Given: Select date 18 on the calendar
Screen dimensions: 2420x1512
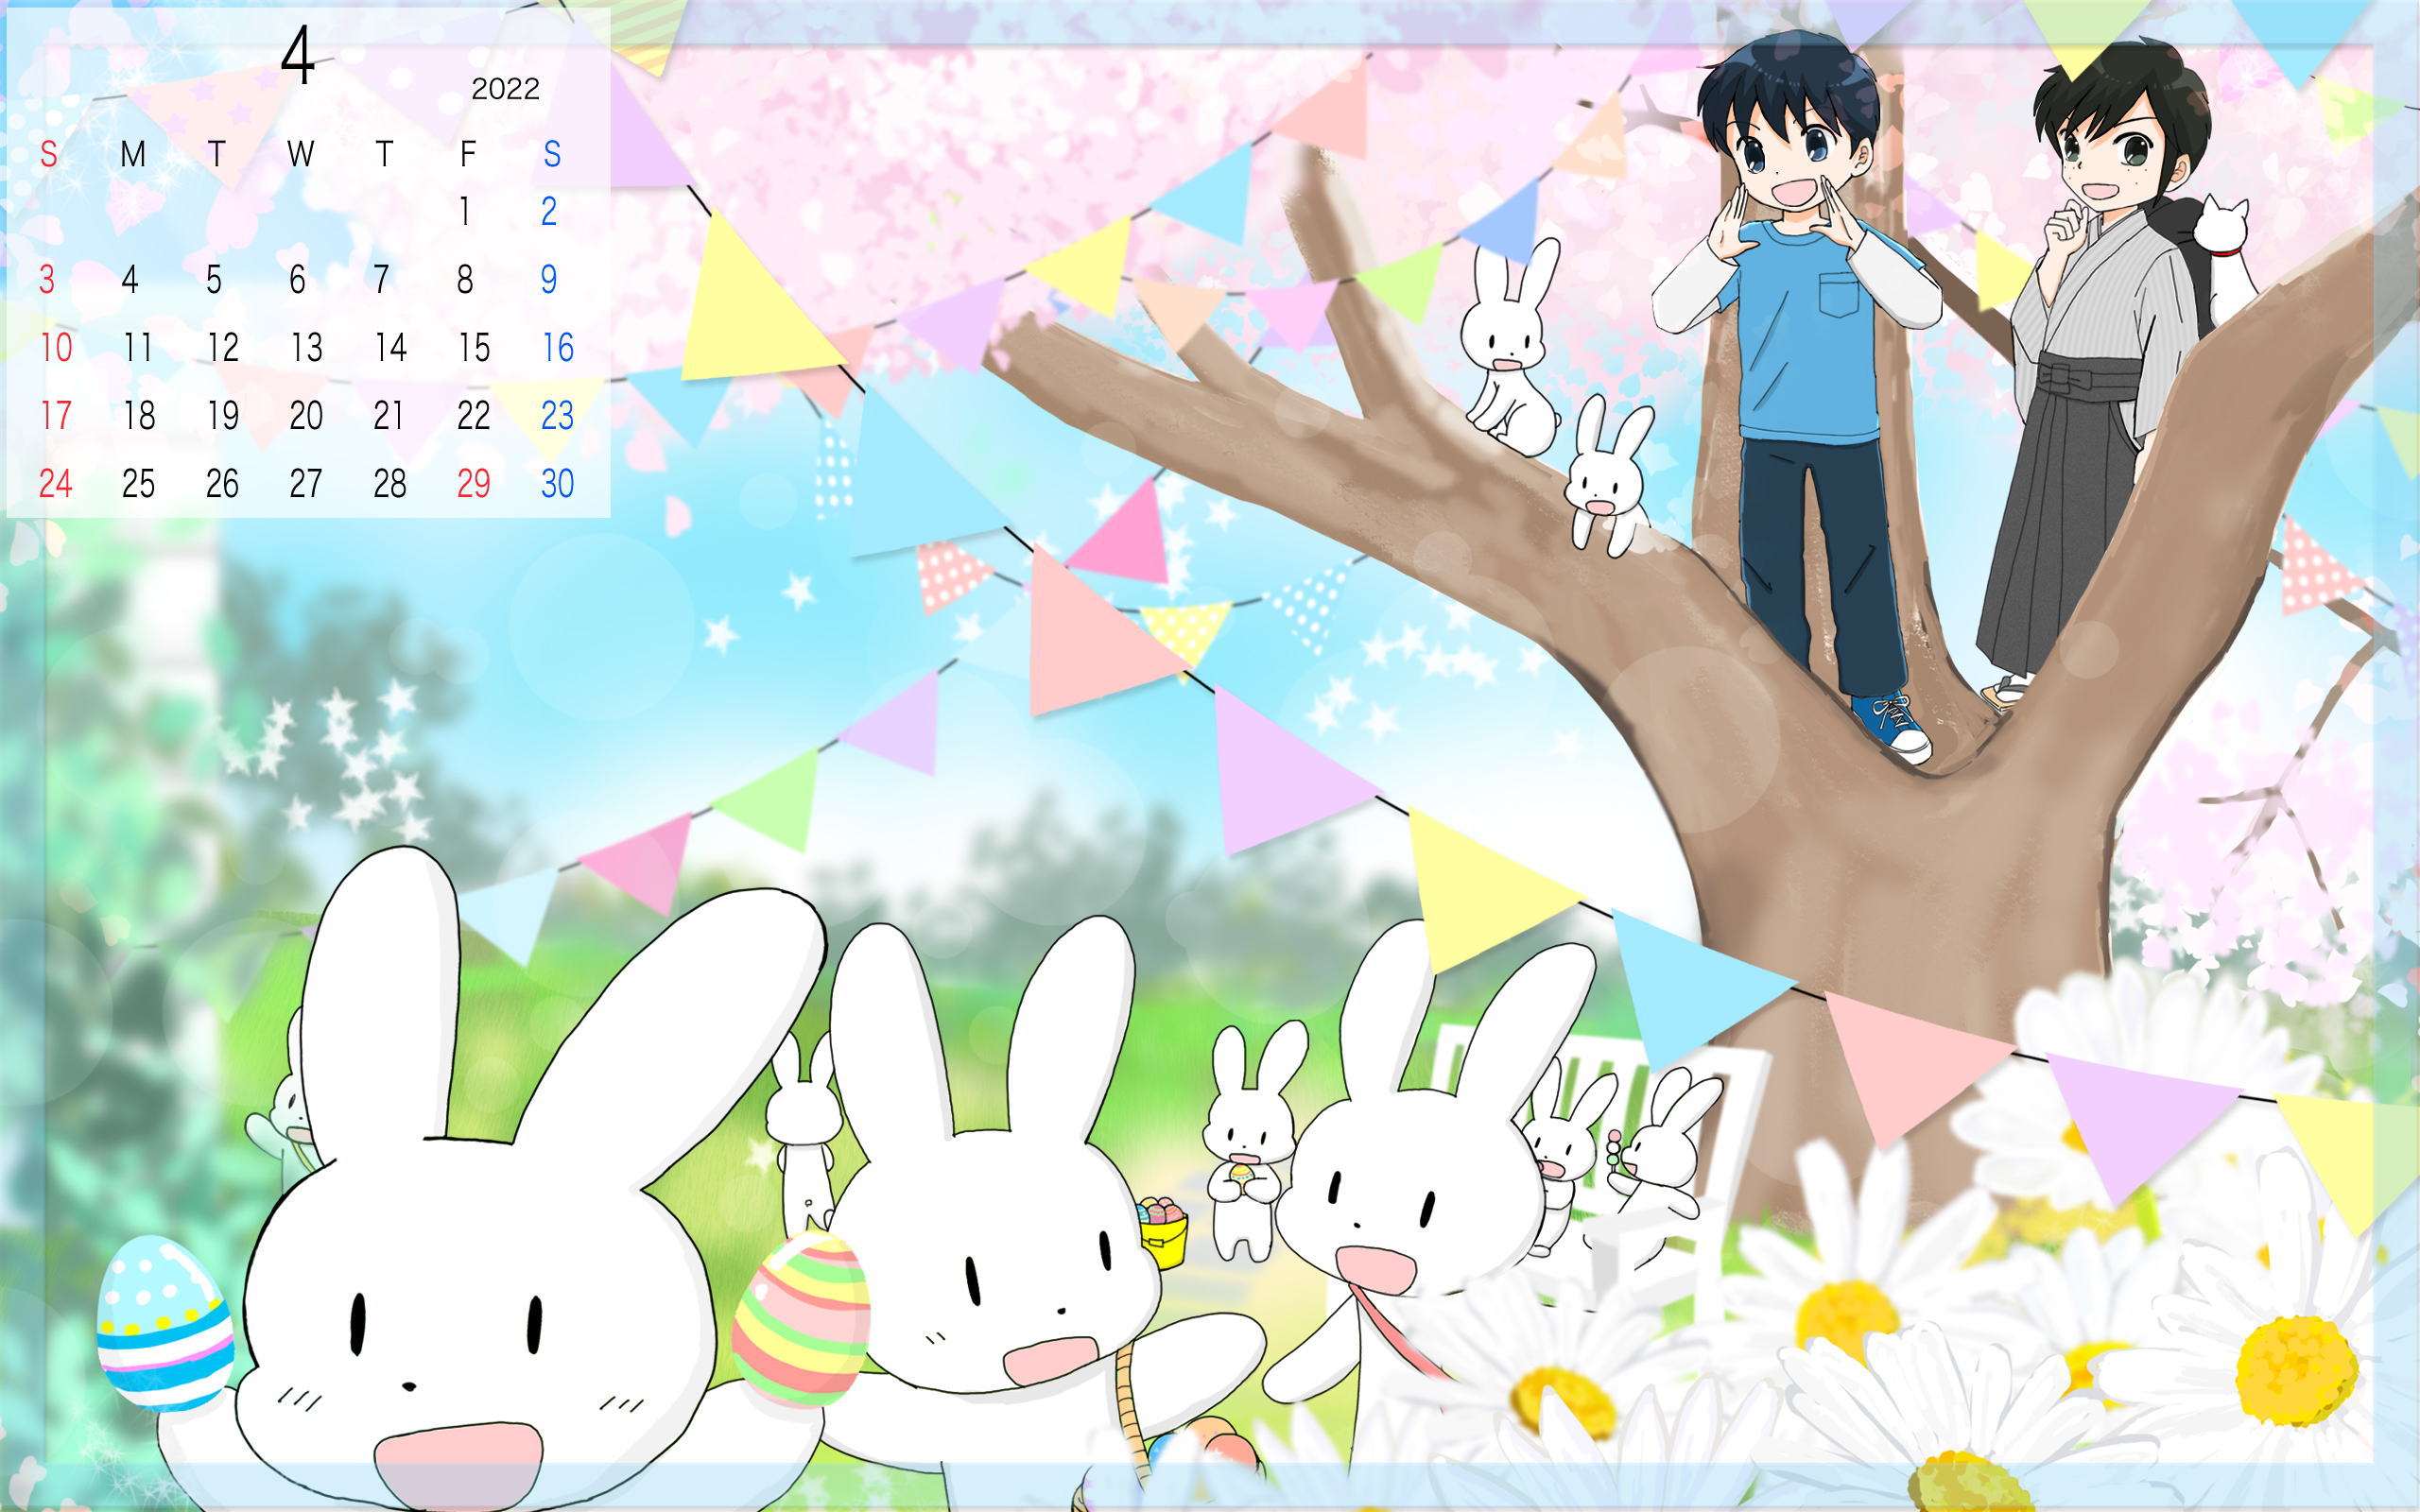Looking at the screenshot, I should (138, 415).
